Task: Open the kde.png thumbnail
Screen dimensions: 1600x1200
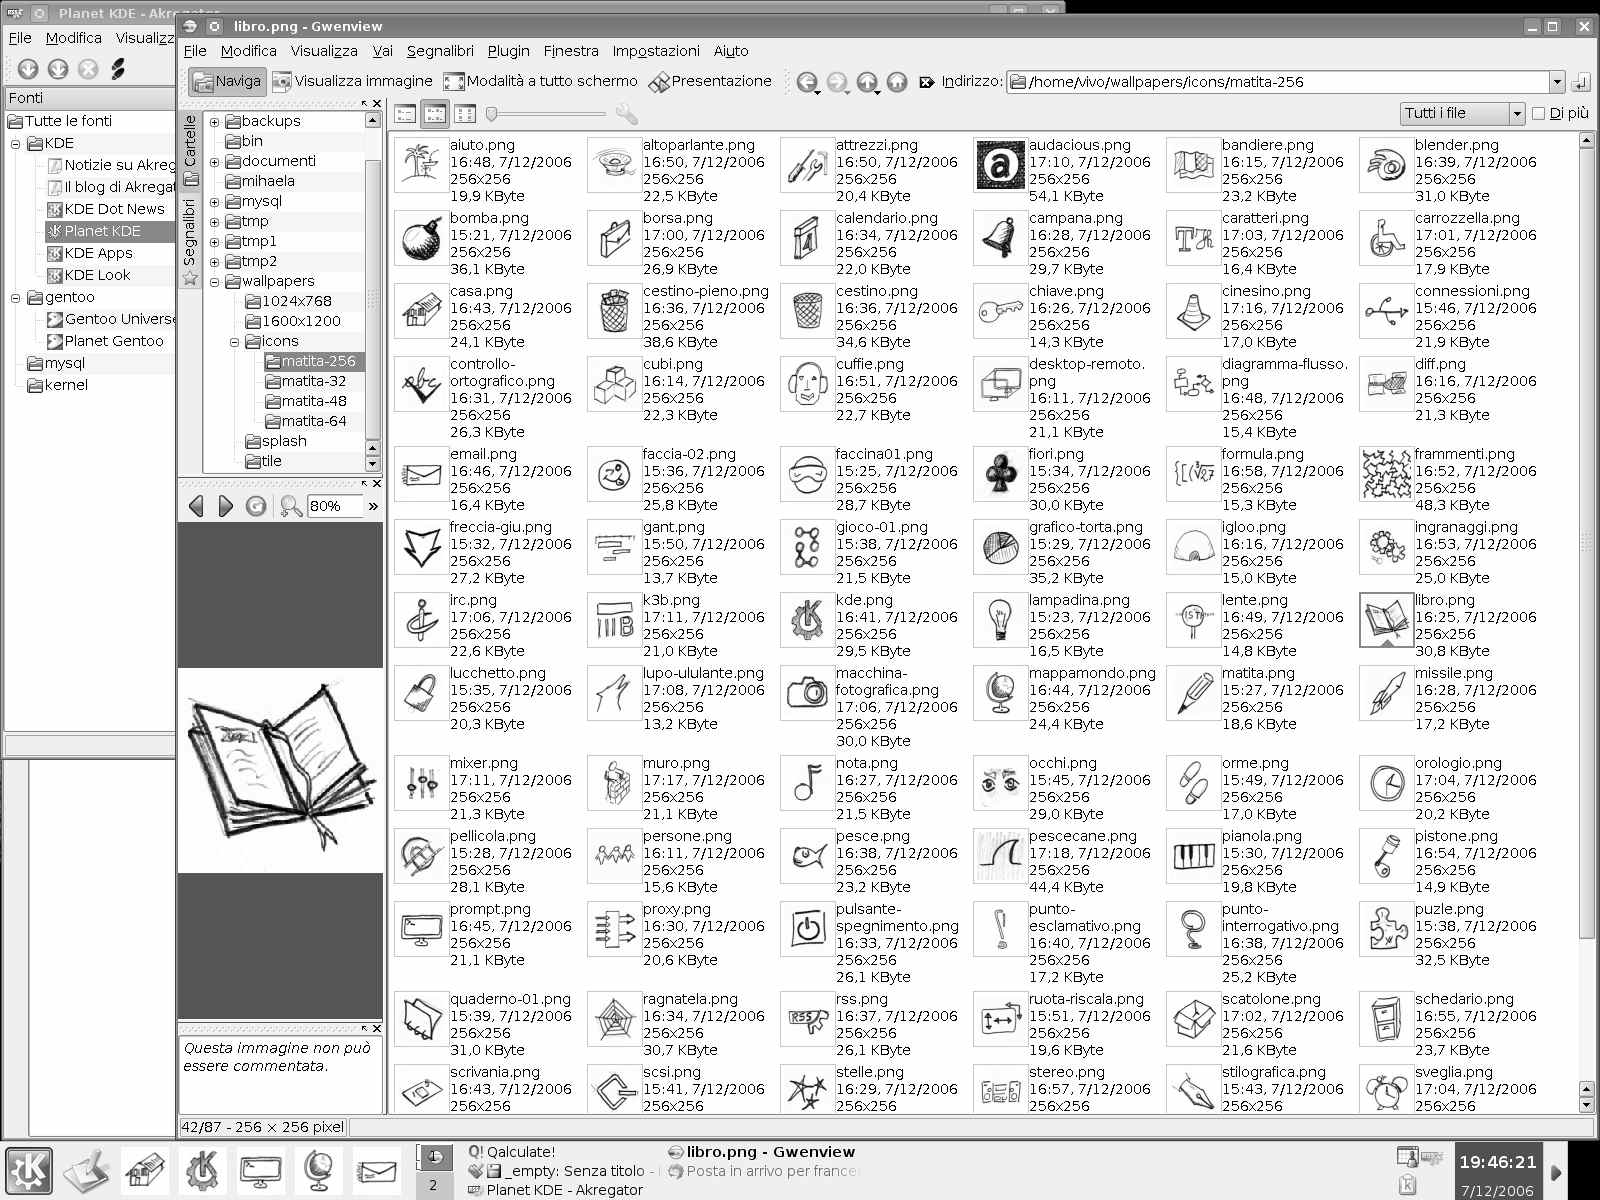Action: 806,620
